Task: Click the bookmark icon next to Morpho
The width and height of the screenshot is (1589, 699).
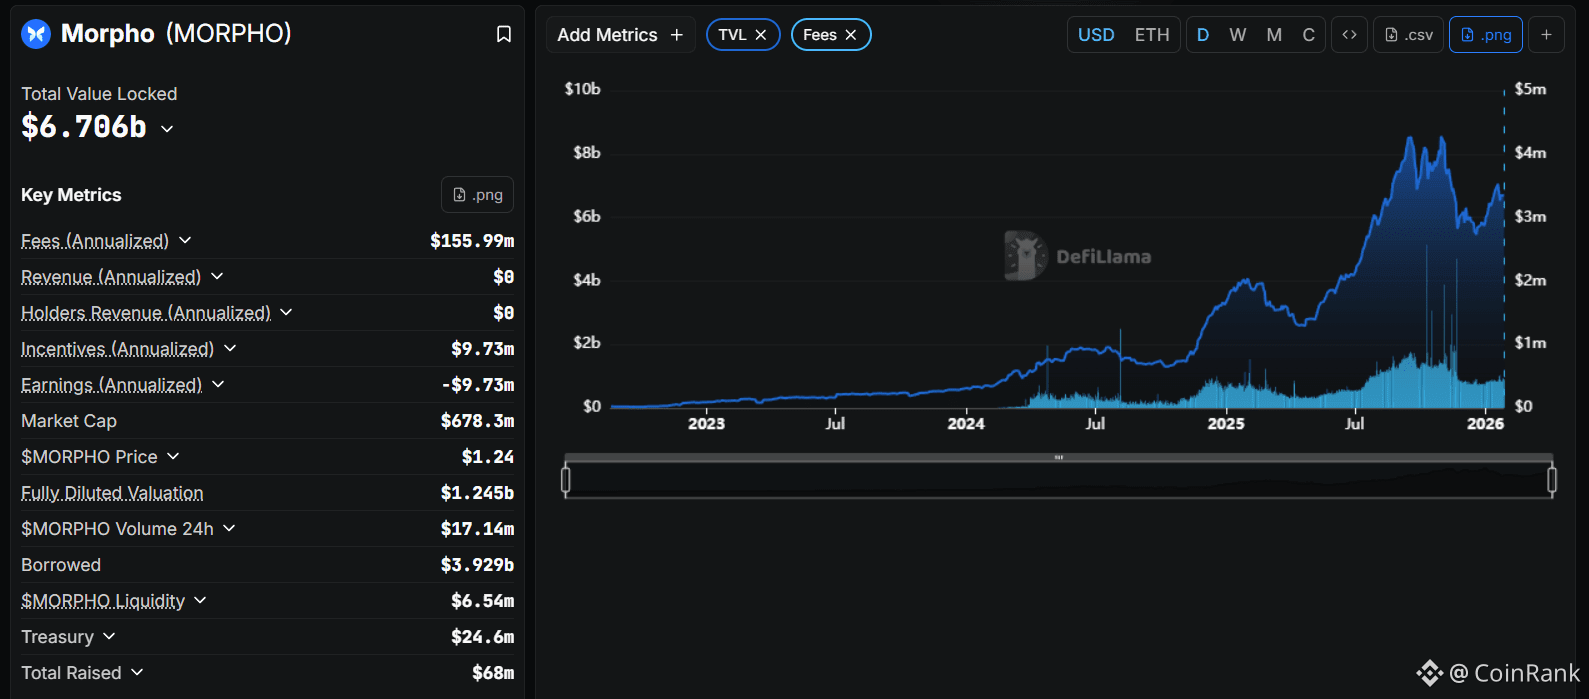Action: (504, 34)
